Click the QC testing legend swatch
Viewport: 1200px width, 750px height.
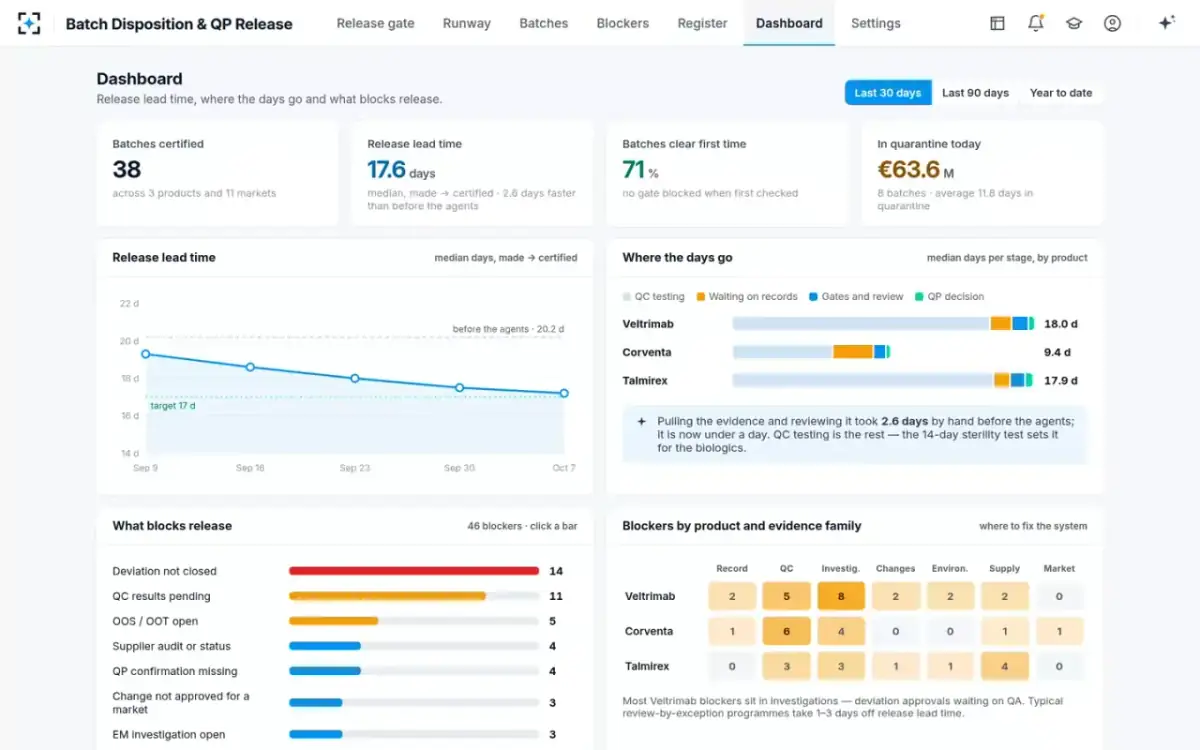(x=627, y=297)
